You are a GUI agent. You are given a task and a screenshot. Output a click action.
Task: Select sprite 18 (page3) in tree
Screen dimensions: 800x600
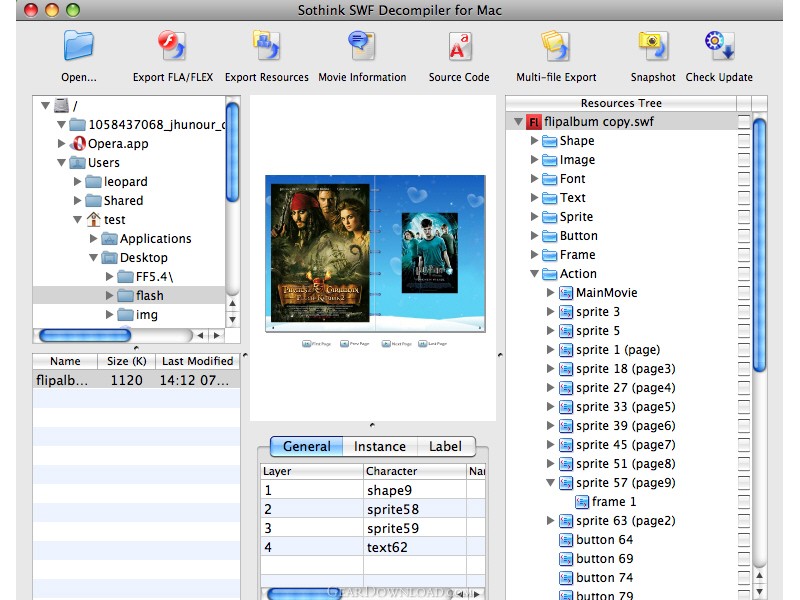point(626,369)
